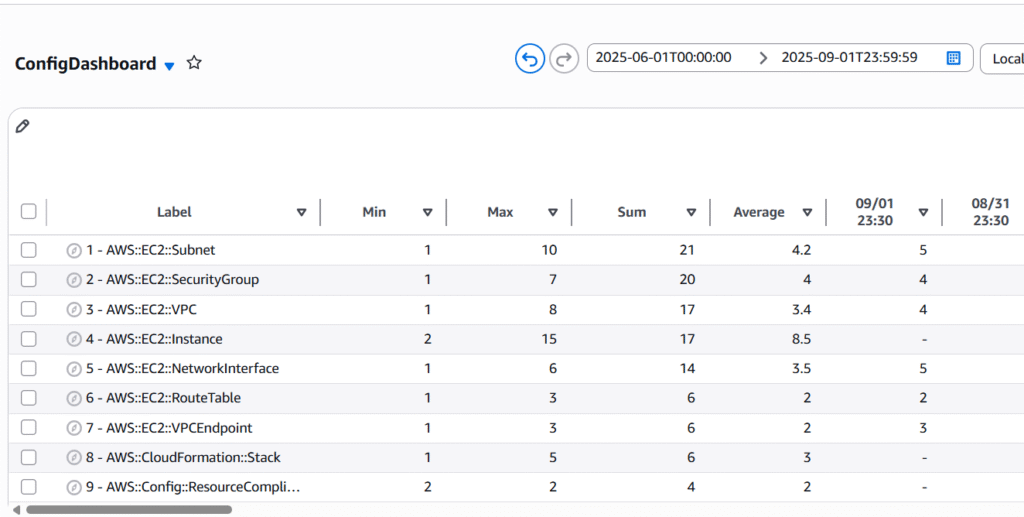Sort by the Max column header
The width and height of the screenshot is (1024, 517).
tap(500, 212)
